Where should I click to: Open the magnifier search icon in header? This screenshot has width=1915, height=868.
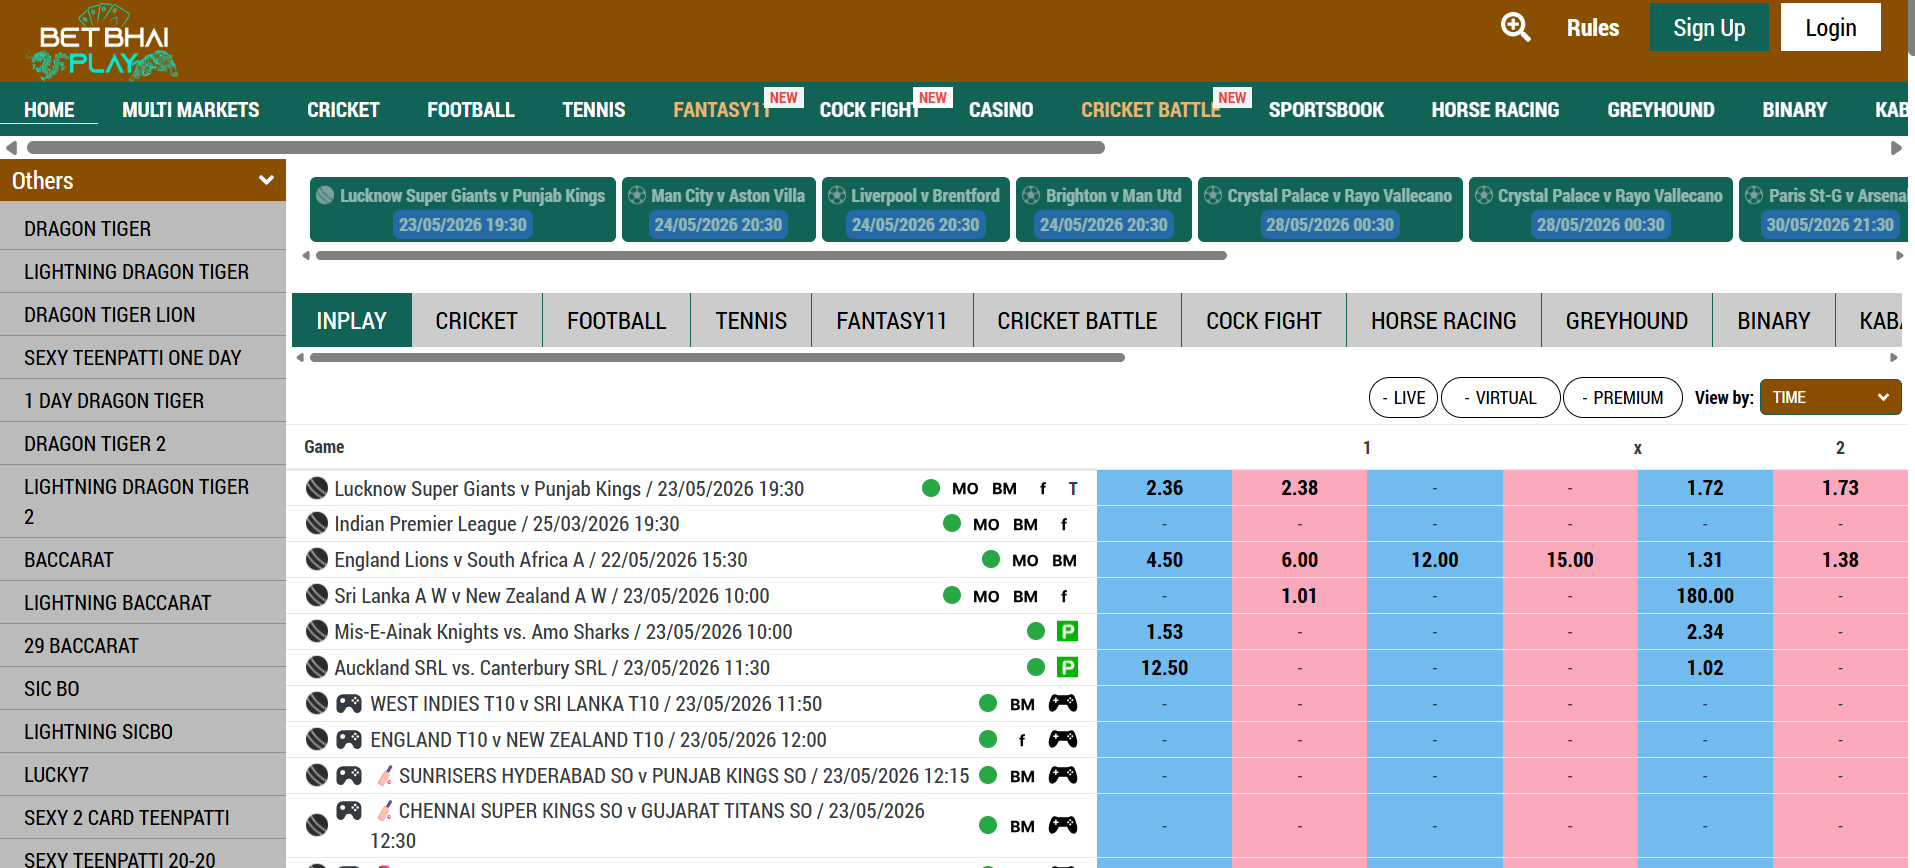click(1516, 27)
